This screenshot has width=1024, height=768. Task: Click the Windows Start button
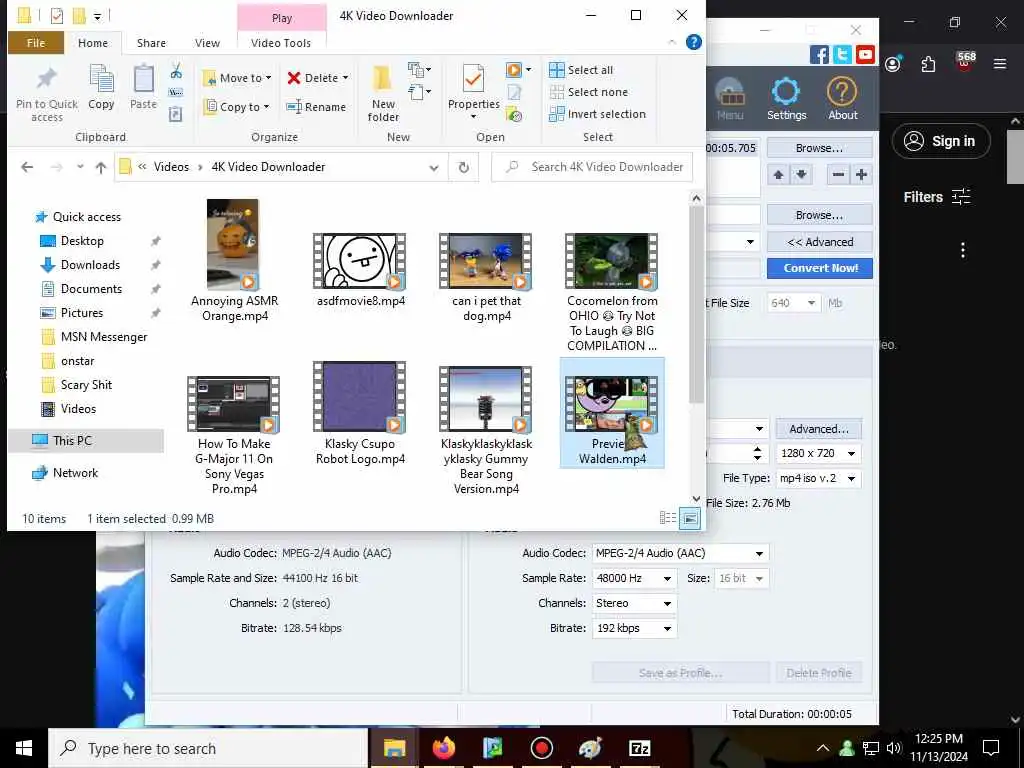pos(24,748)
